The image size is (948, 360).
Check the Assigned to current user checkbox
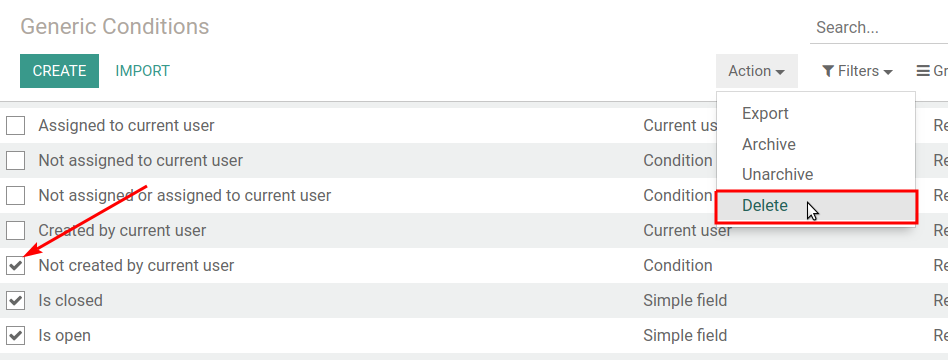[x=16, y=125]
